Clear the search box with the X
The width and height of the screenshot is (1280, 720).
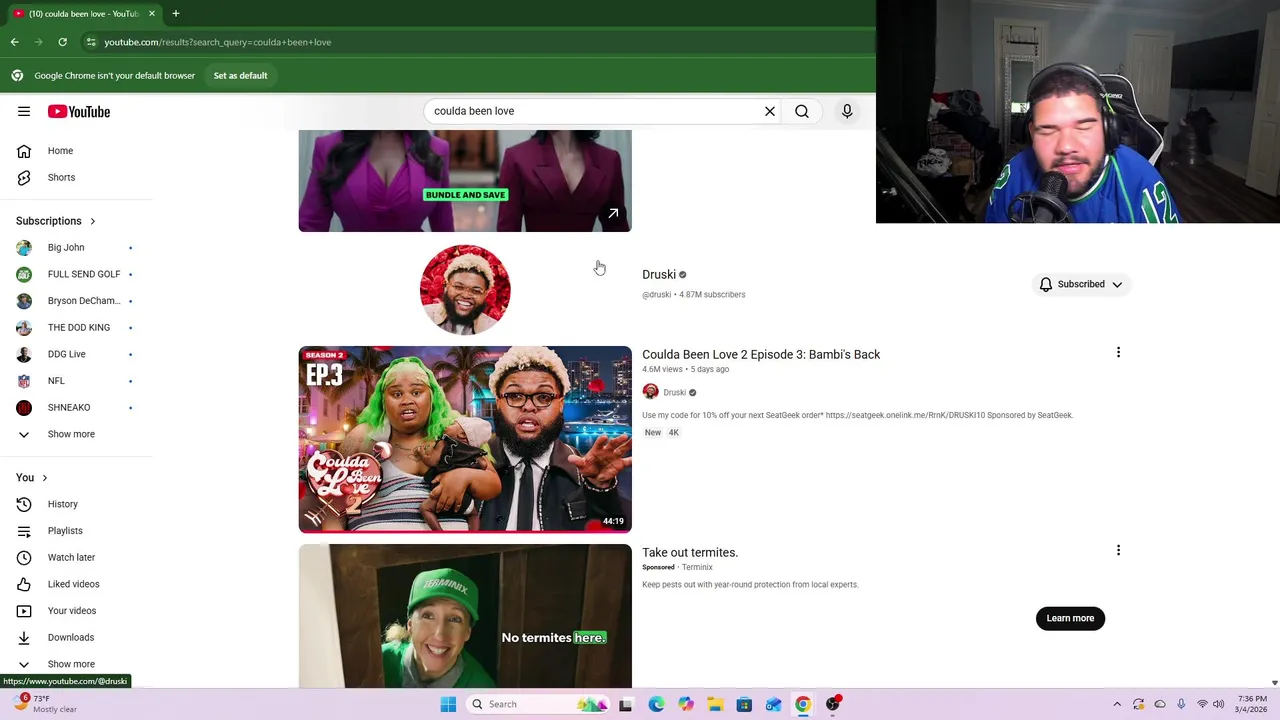click(770, 111)
